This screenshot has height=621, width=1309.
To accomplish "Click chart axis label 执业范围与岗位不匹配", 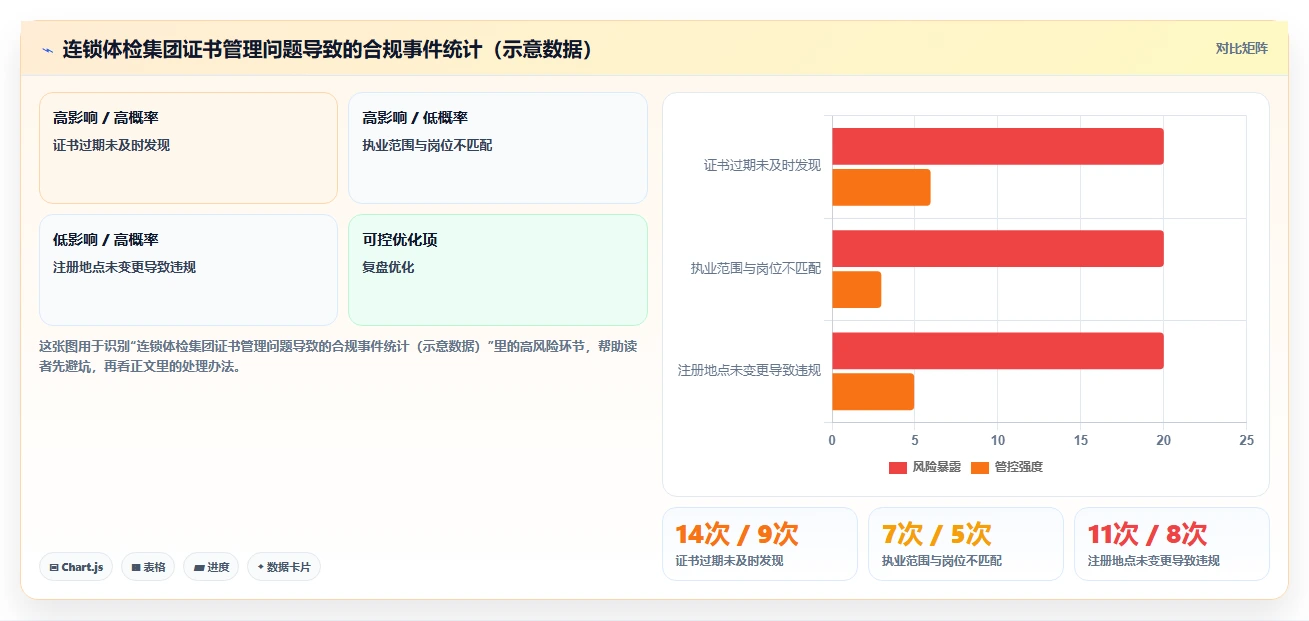I will click(756, 269).
